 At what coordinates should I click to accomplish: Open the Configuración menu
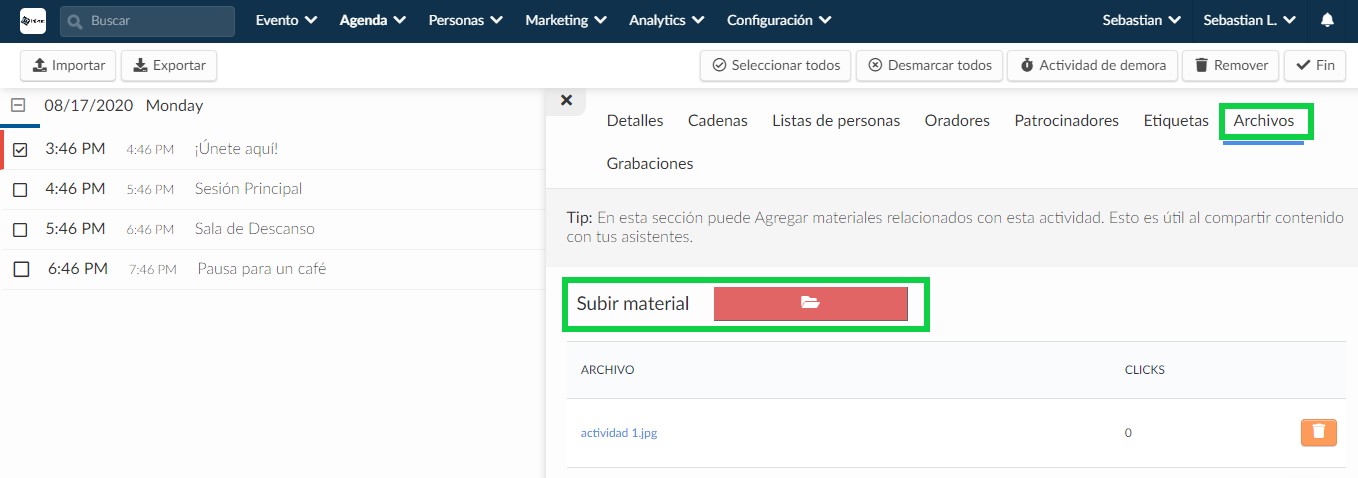click(779, 20)
